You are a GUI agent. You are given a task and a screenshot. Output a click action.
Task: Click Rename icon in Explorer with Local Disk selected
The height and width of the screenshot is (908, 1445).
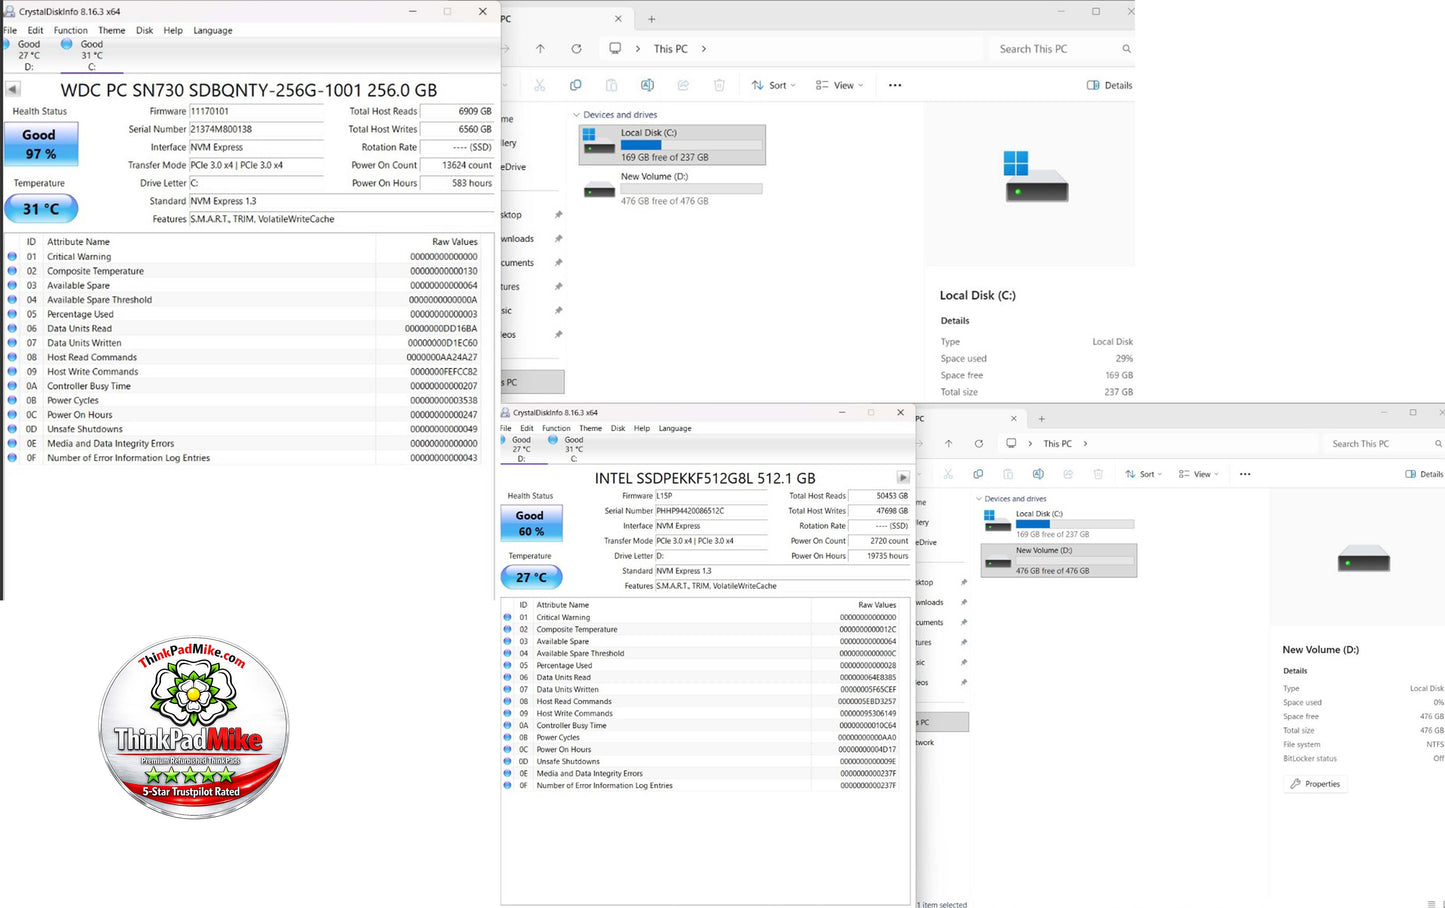[x=648, y=85]
